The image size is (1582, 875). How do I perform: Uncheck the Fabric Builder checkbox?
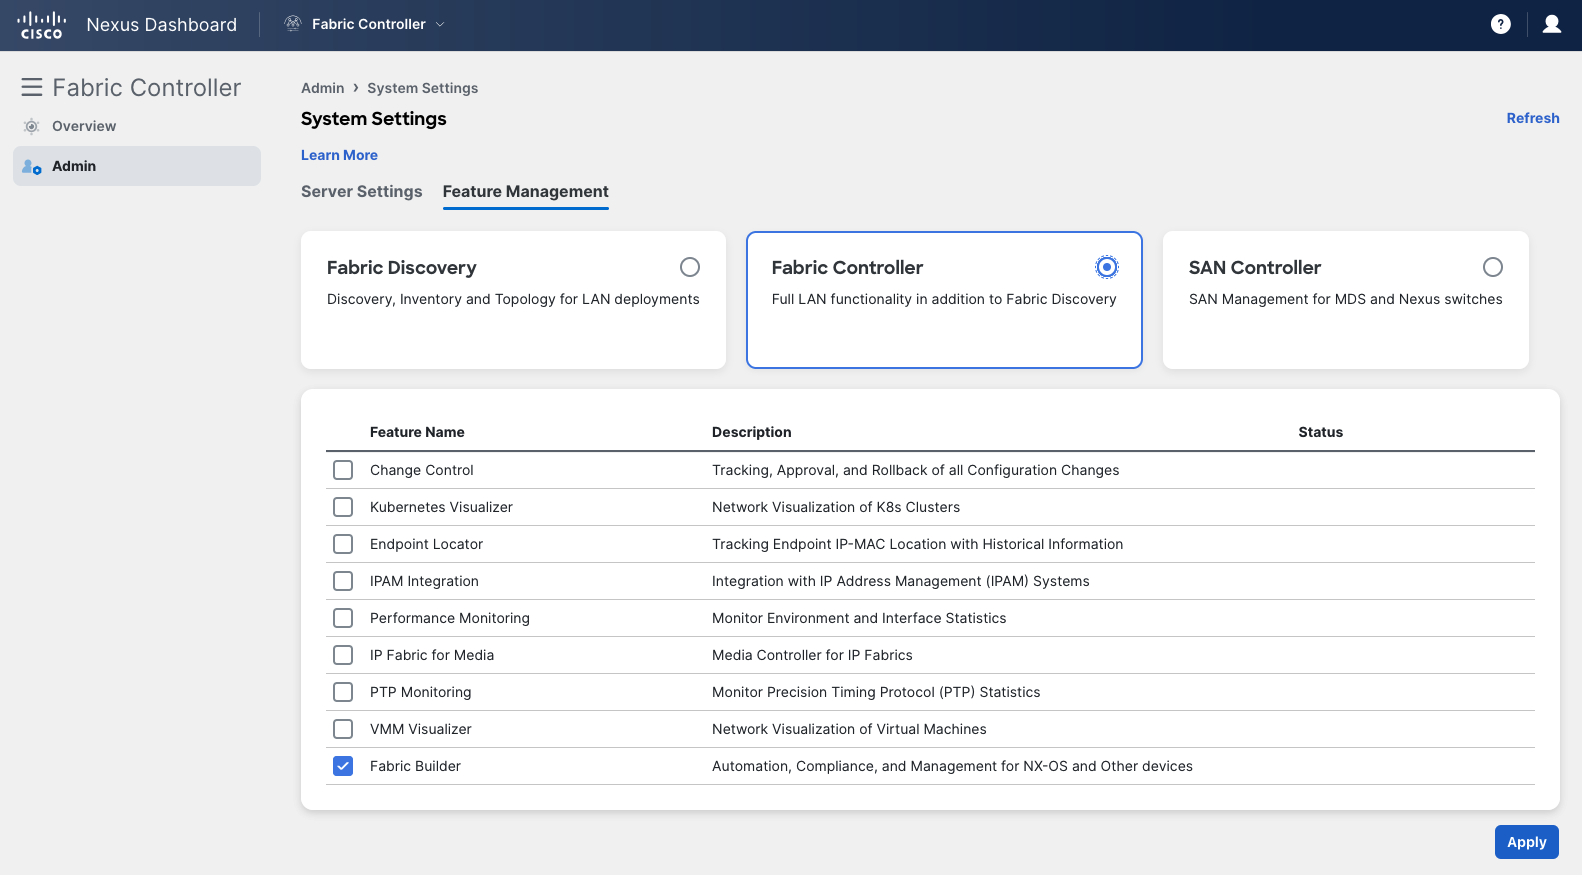point(343,766)
